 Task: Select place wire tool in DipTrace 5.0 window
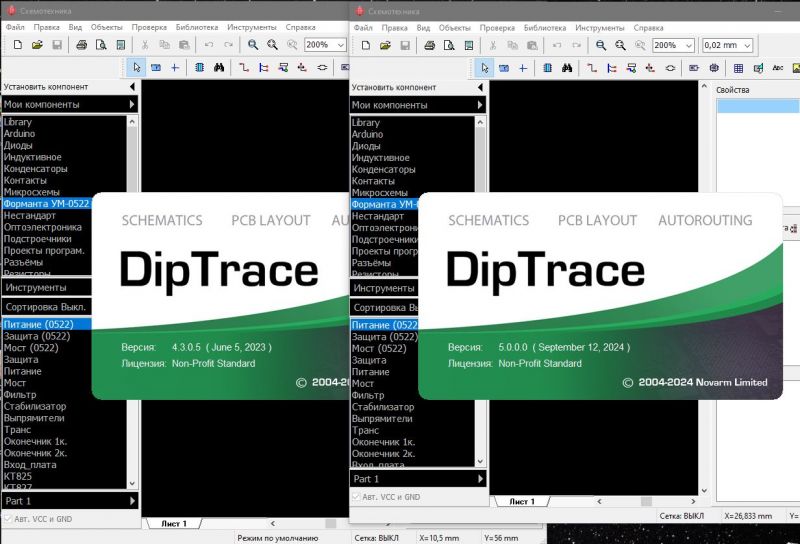click(x=592, y=68)
